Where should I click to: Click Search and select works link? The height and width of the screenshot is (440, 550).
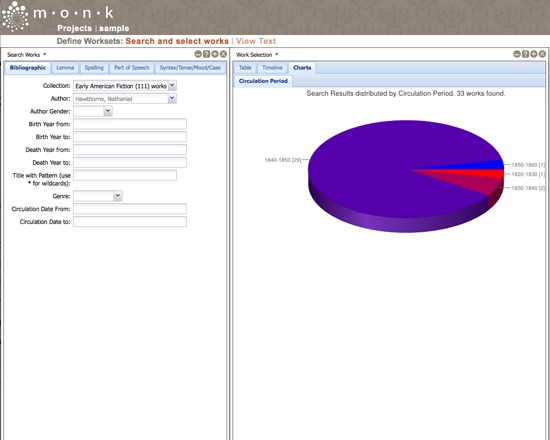click(x=177, y=41)
